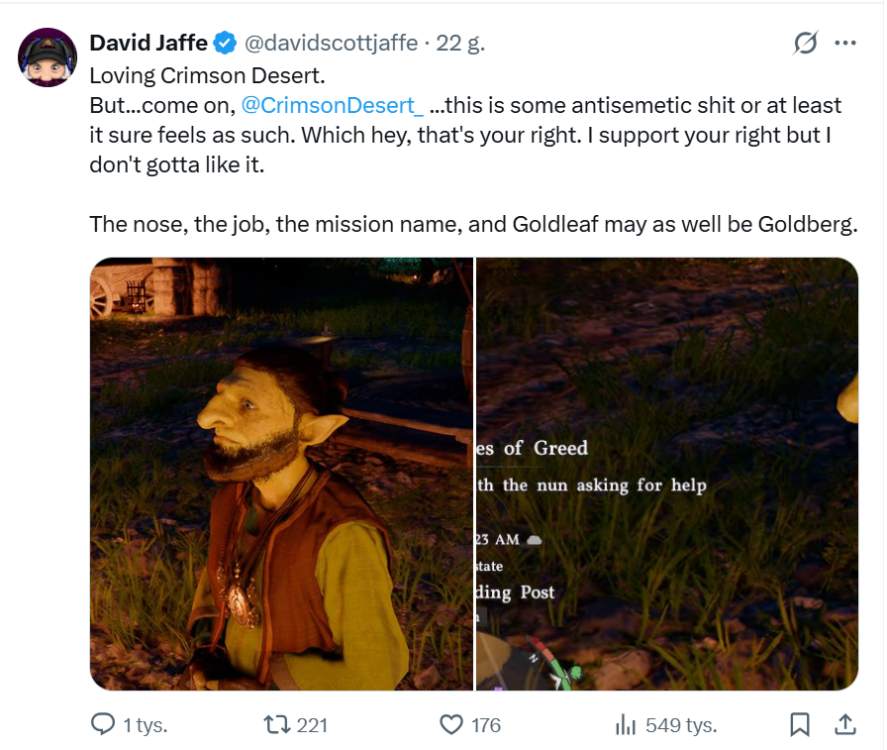Click the 176 likes count
887x750 pixels.
[x=486, y=725]
